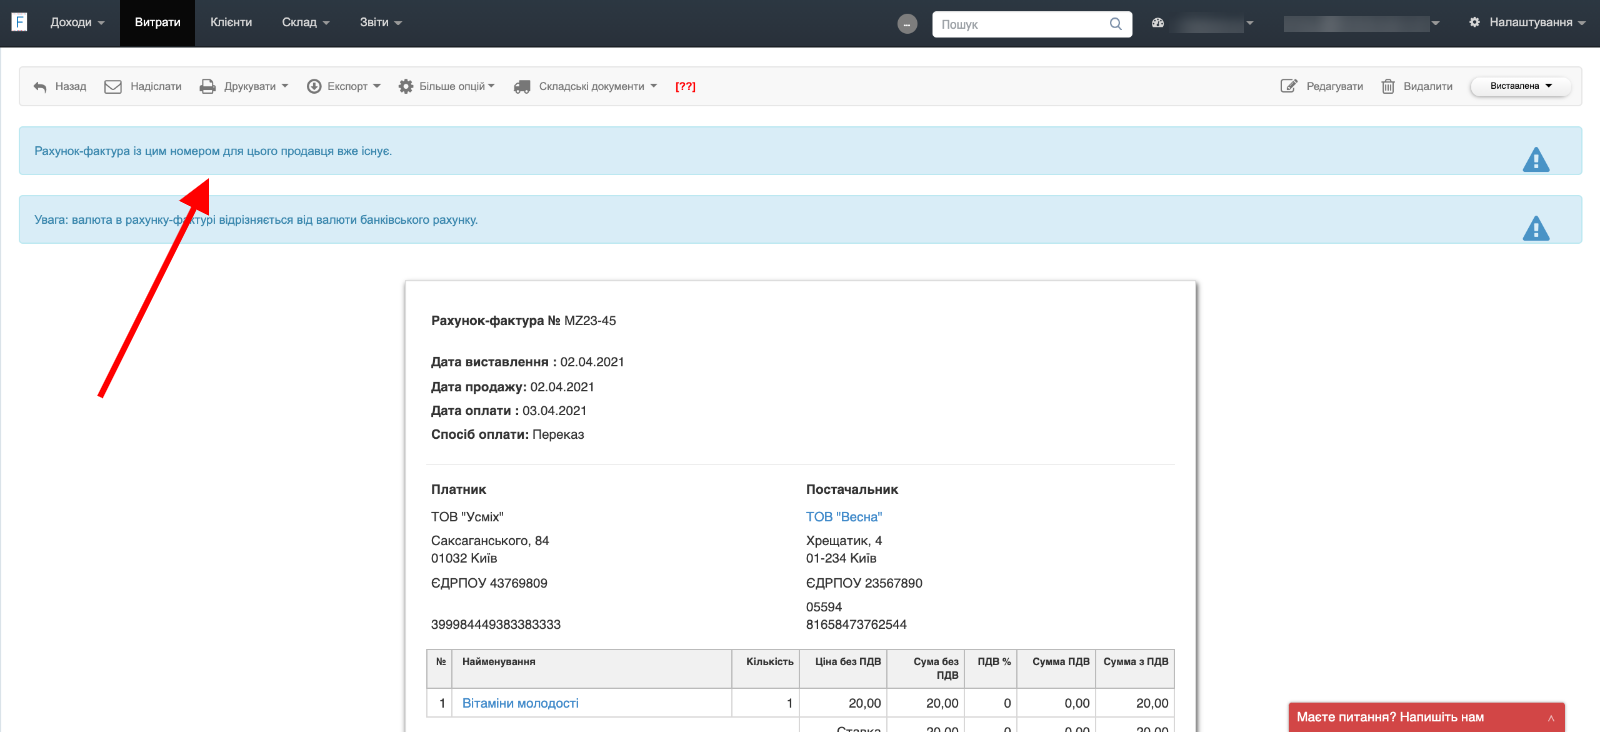Screen dimensions: 1600x732
Task: Open the Клієнти menu item
Action: click(x=231, y=22)
